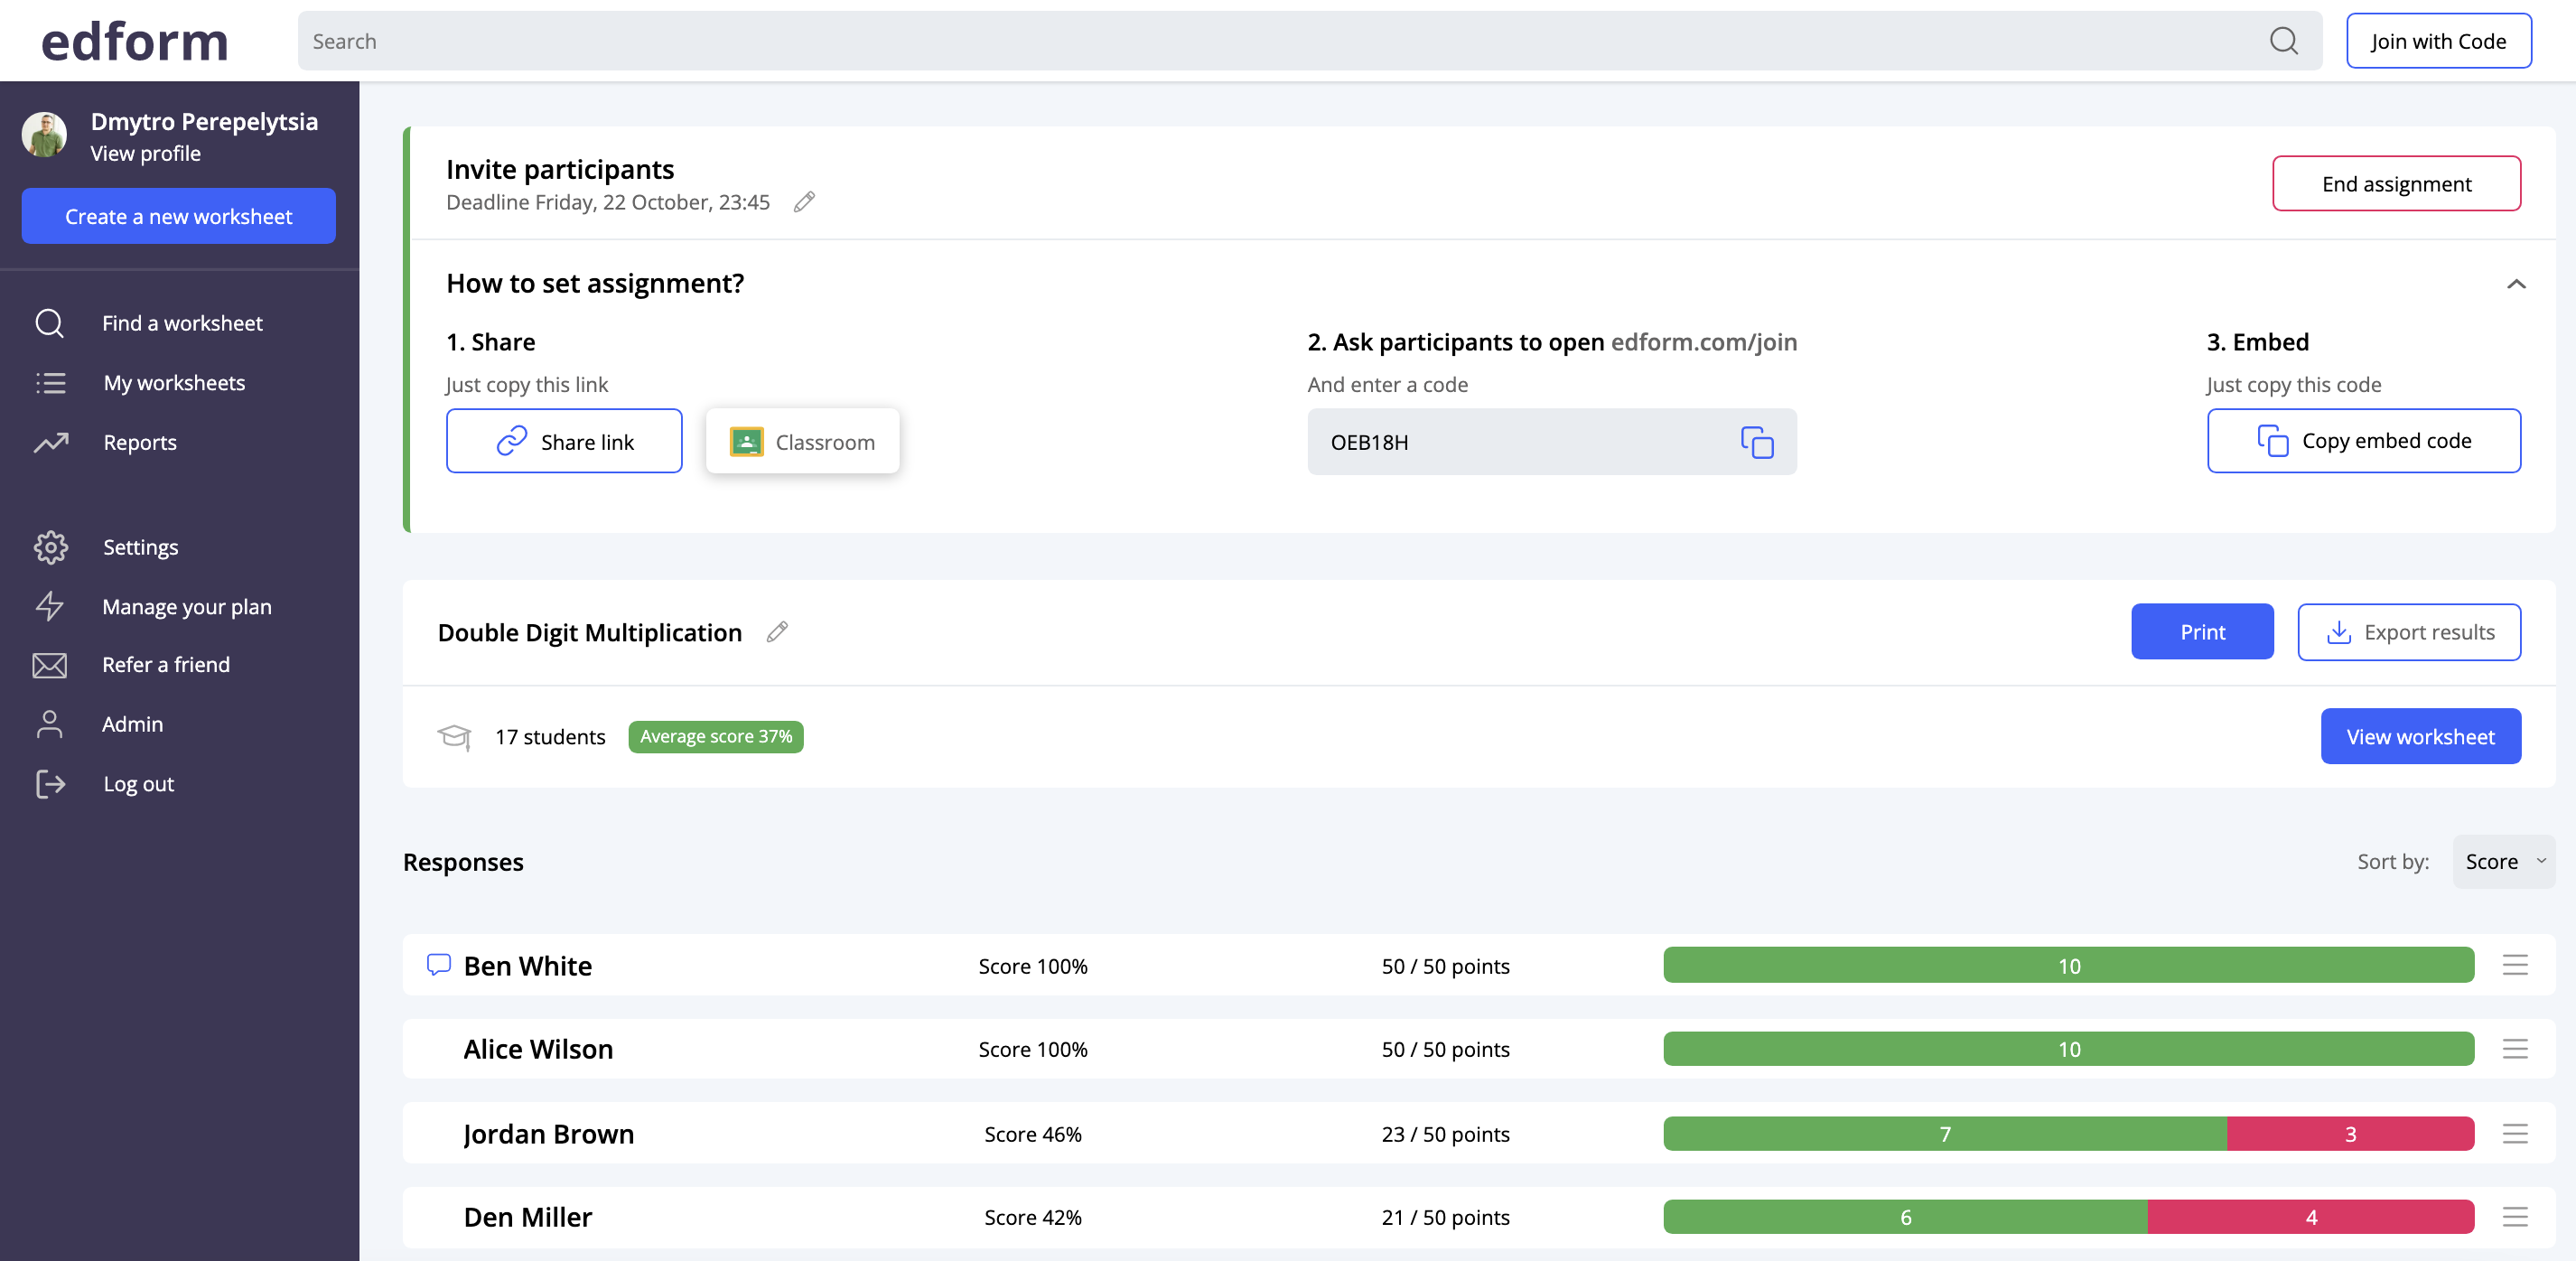Open the row menu icon for Den Miller
Viewport: 2576px width, 1261px height.
(x=2515, y=1217)
